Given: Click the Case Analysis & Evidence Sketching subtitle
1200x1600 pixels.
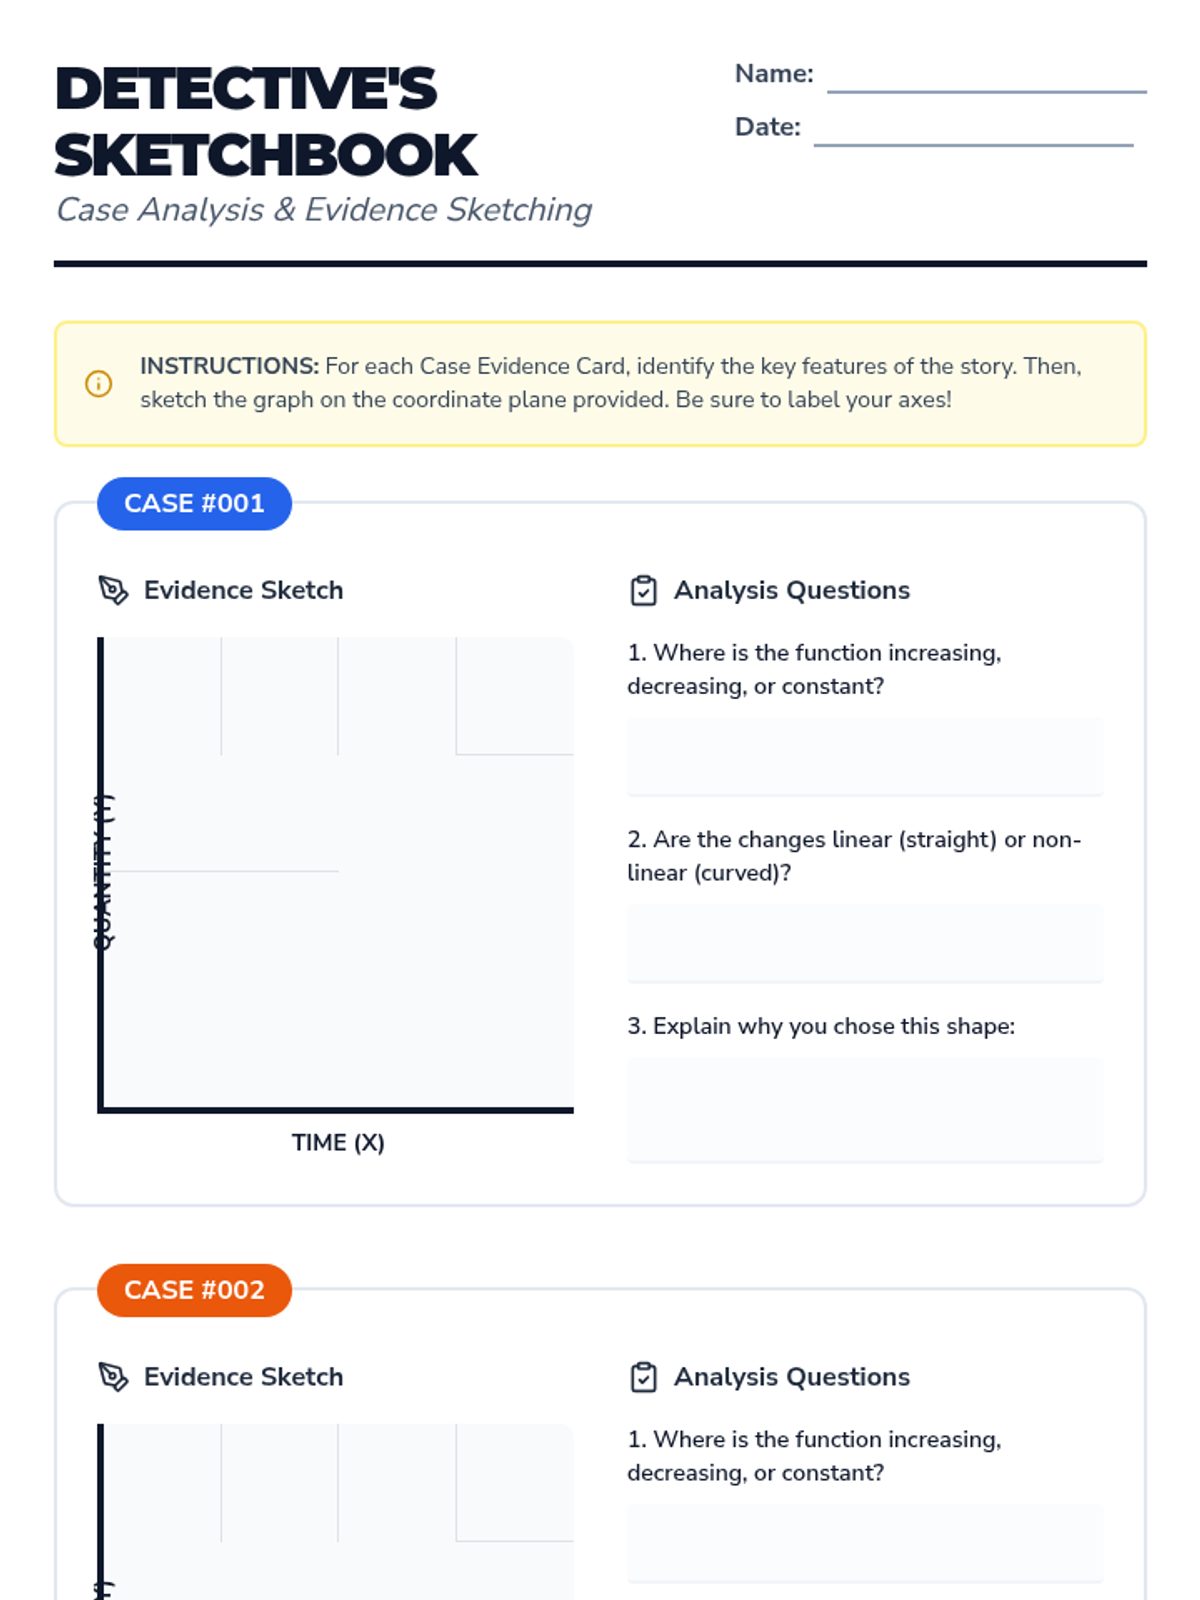Looking at the screenshot, I should click(324, 210).
